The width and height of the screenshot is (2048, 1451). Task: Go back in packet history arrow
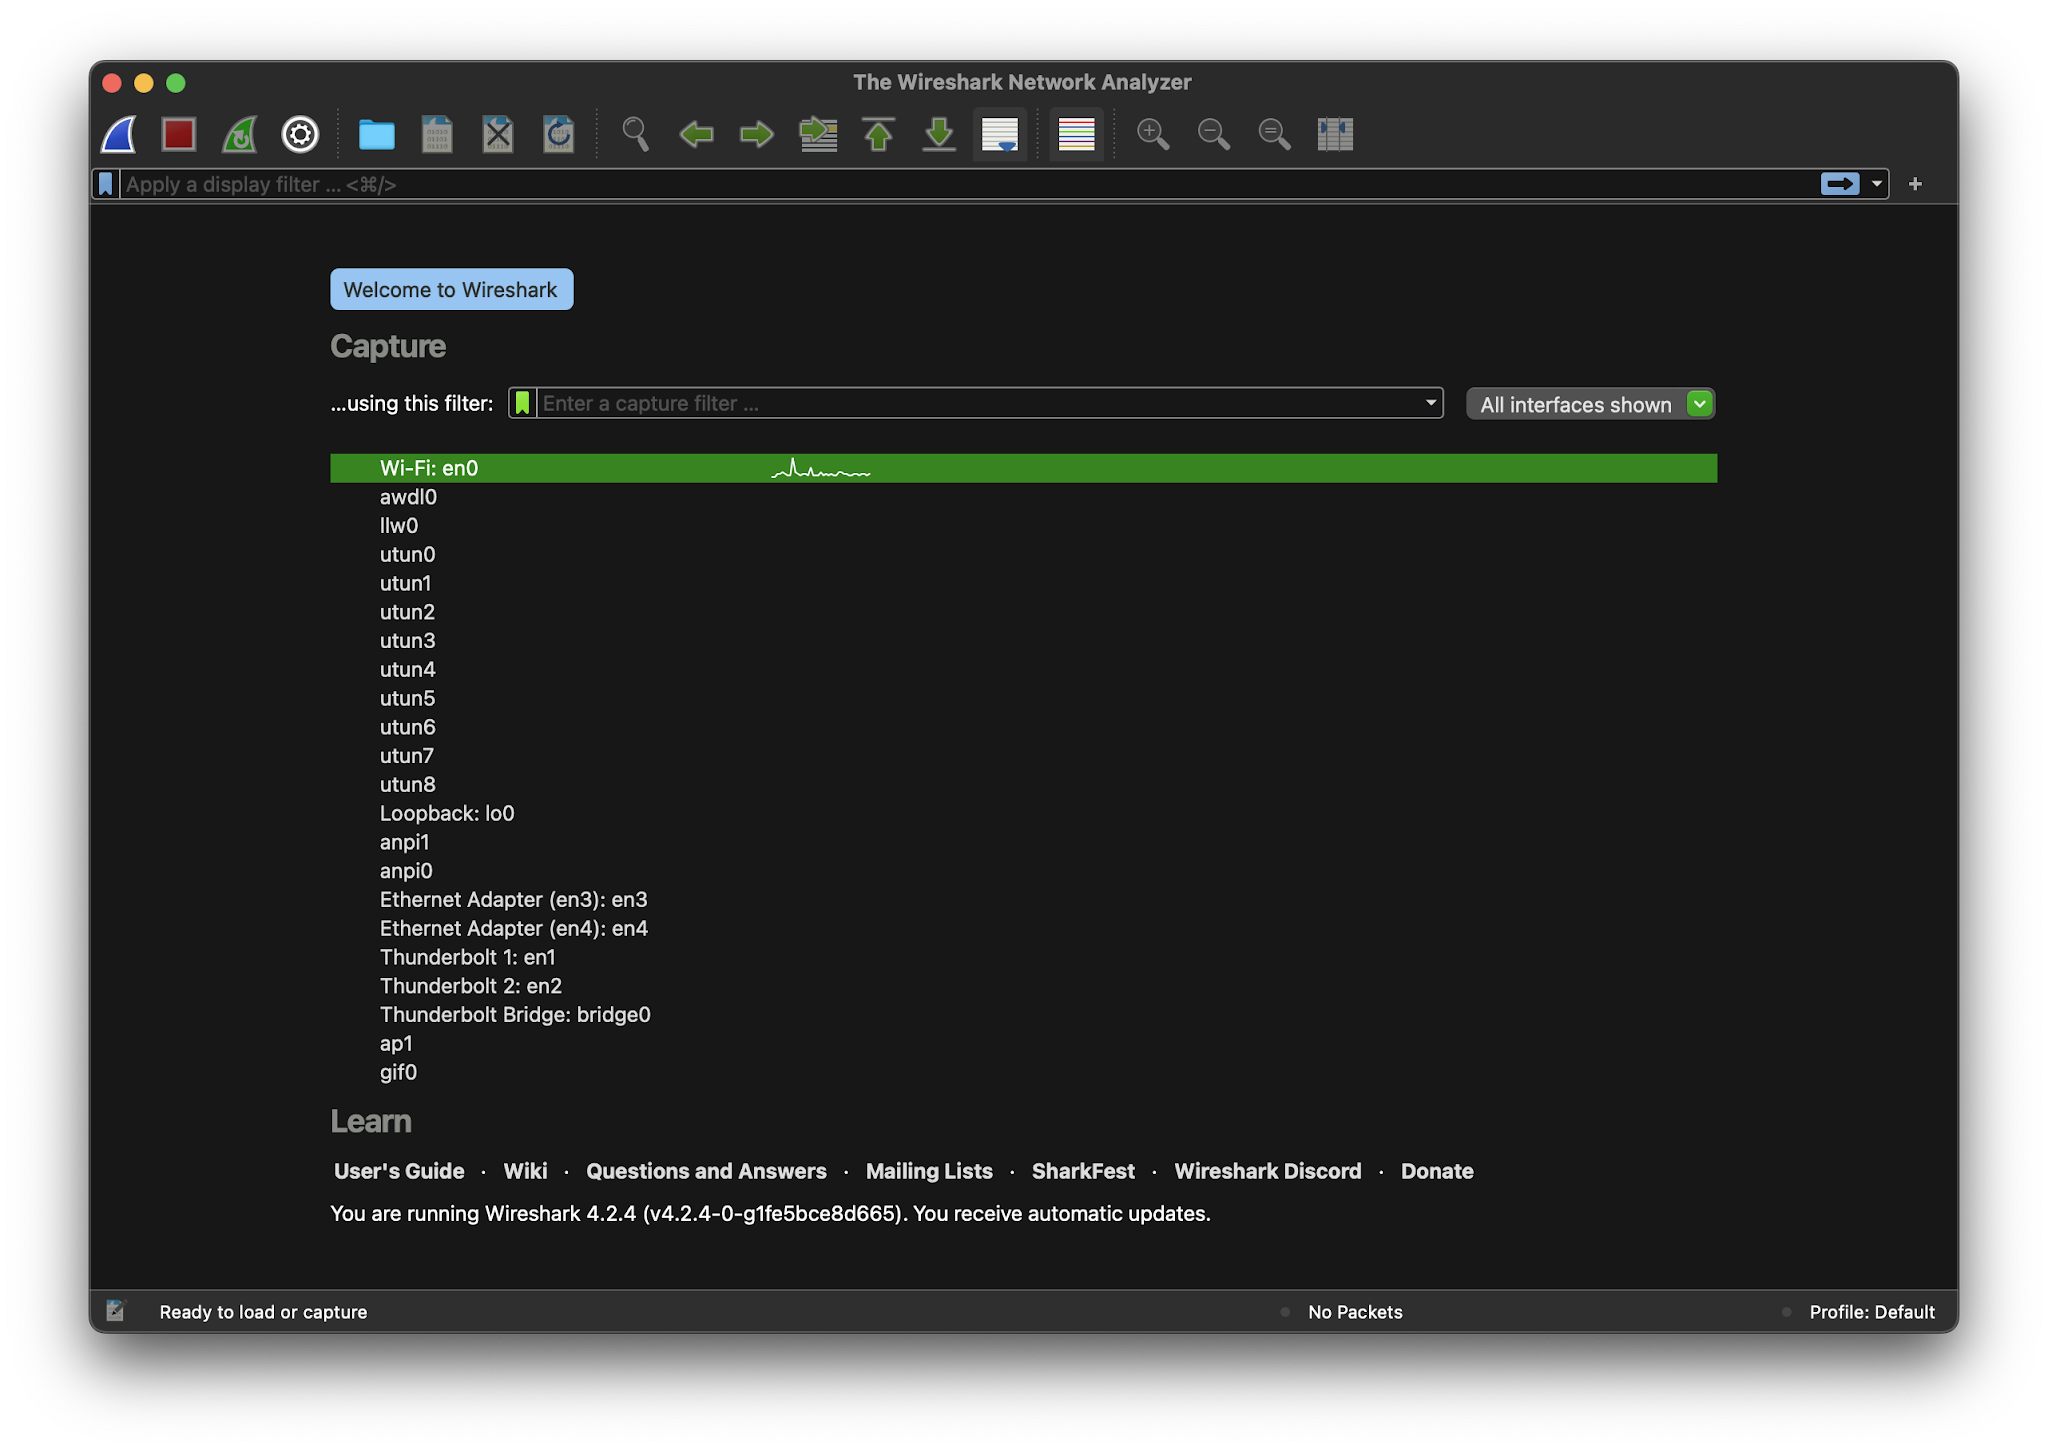(696, 134)
